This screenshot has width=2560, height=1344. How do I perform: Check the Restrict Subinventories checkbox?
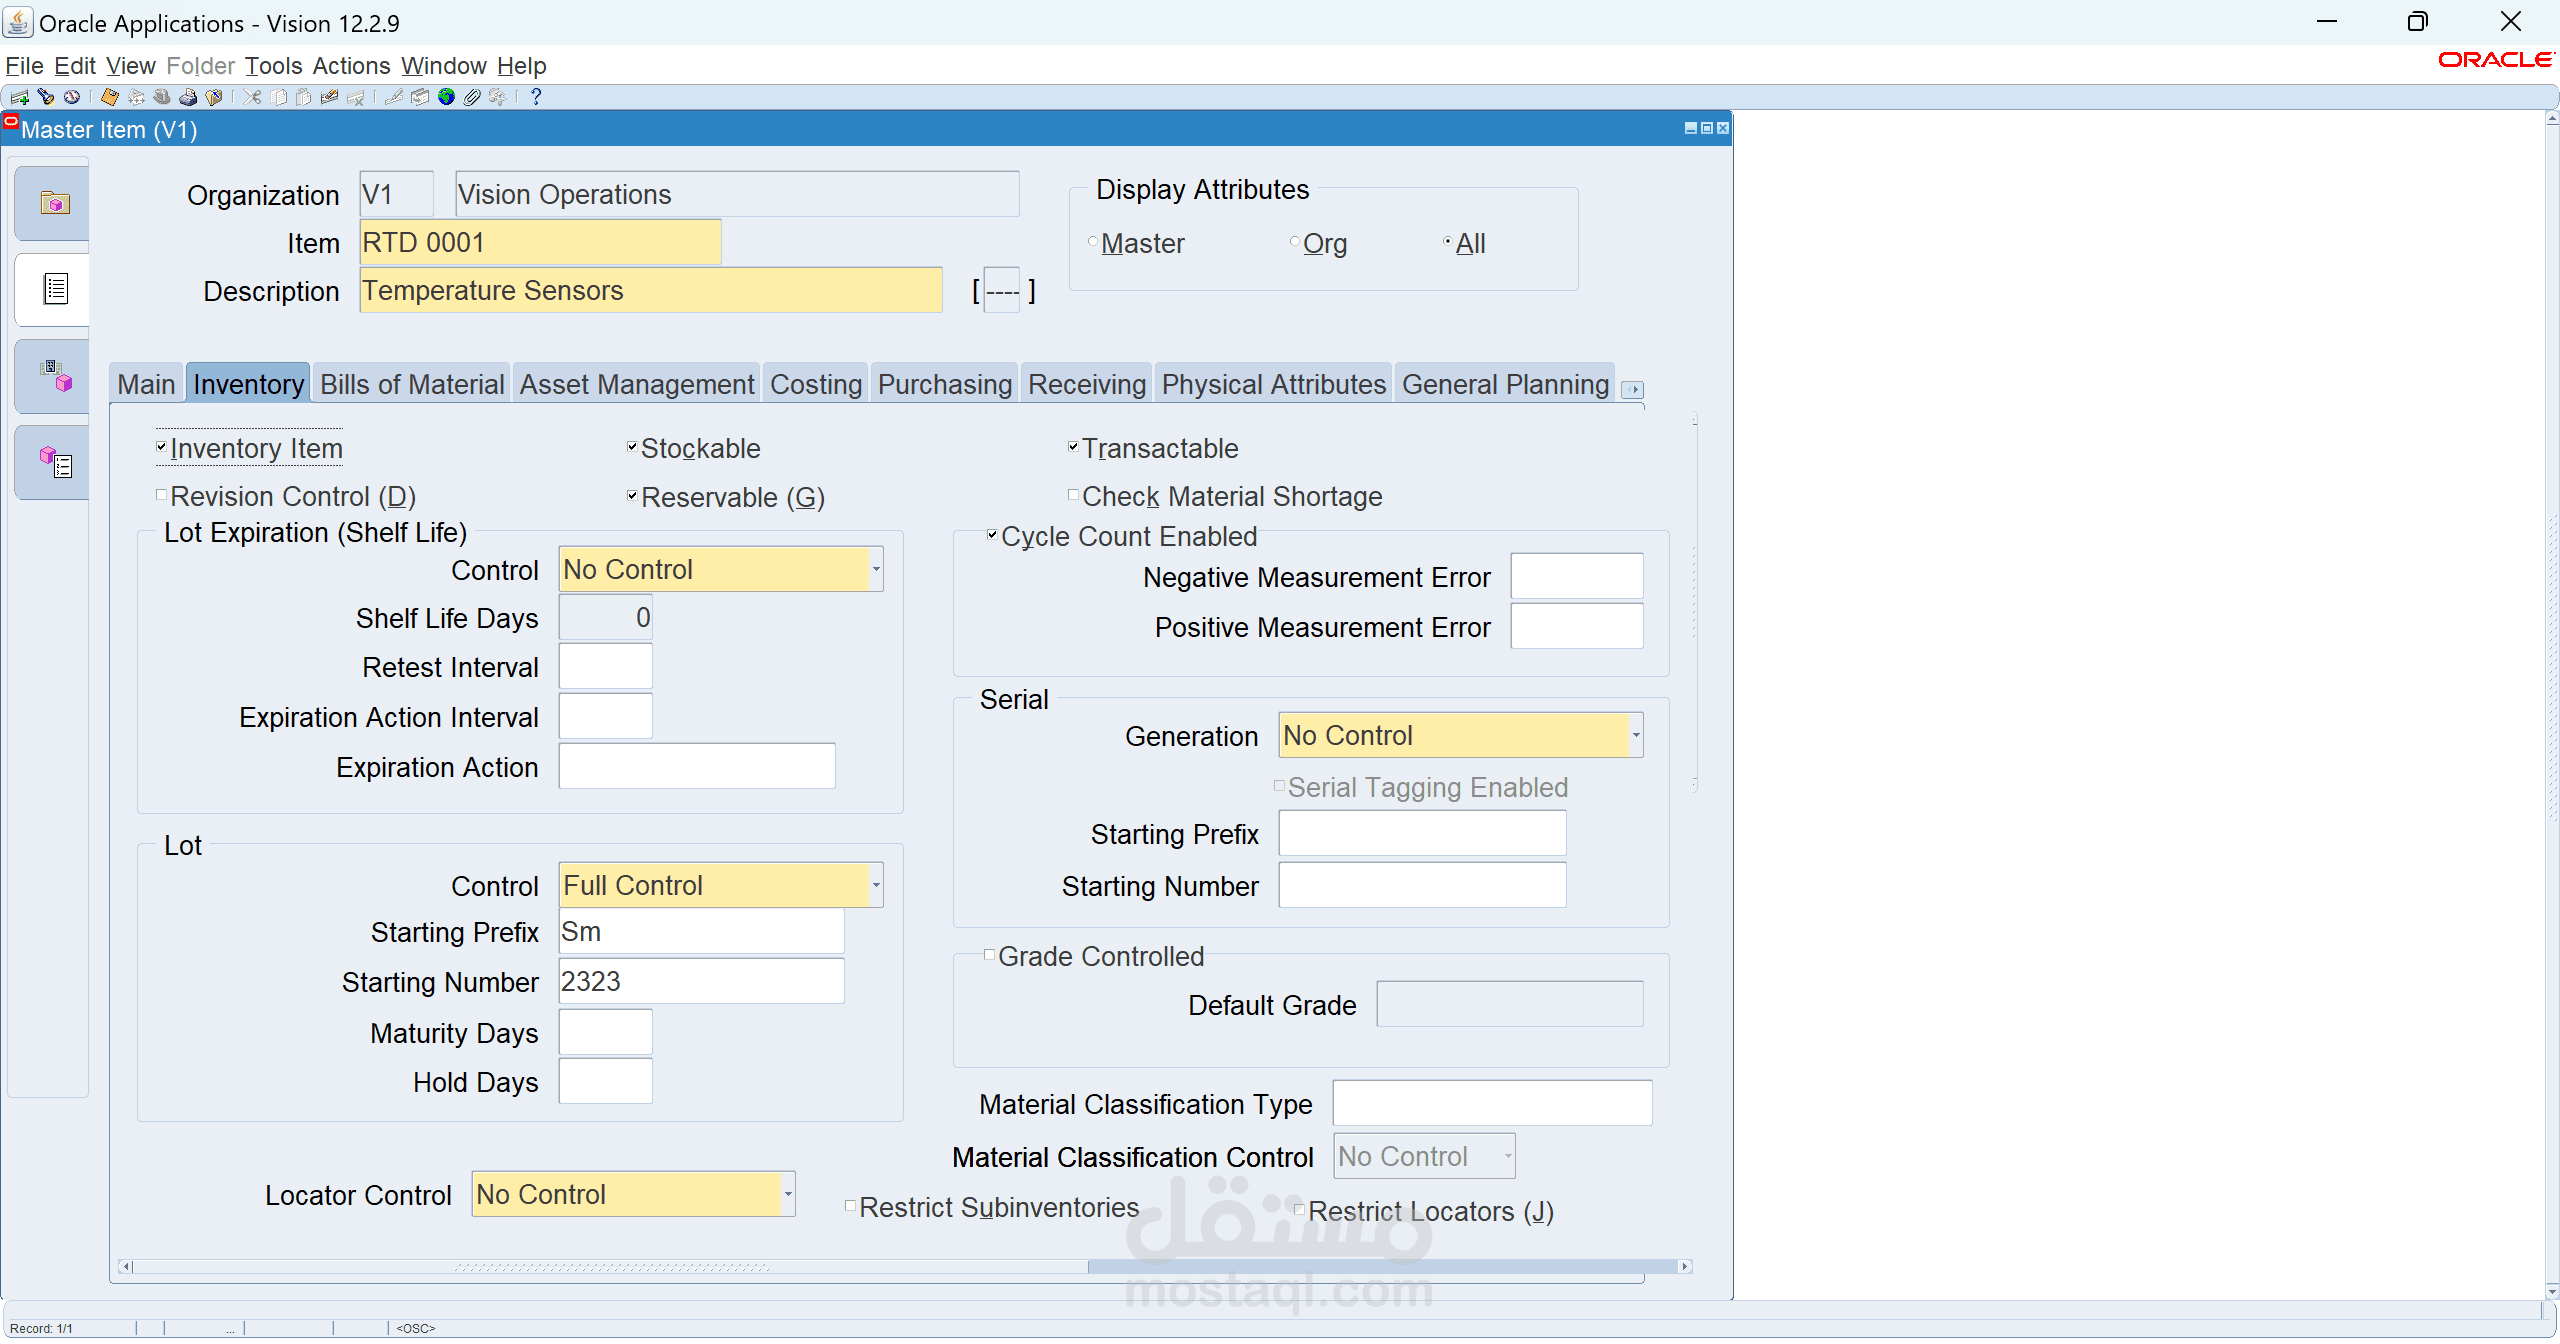(850, 1206)
